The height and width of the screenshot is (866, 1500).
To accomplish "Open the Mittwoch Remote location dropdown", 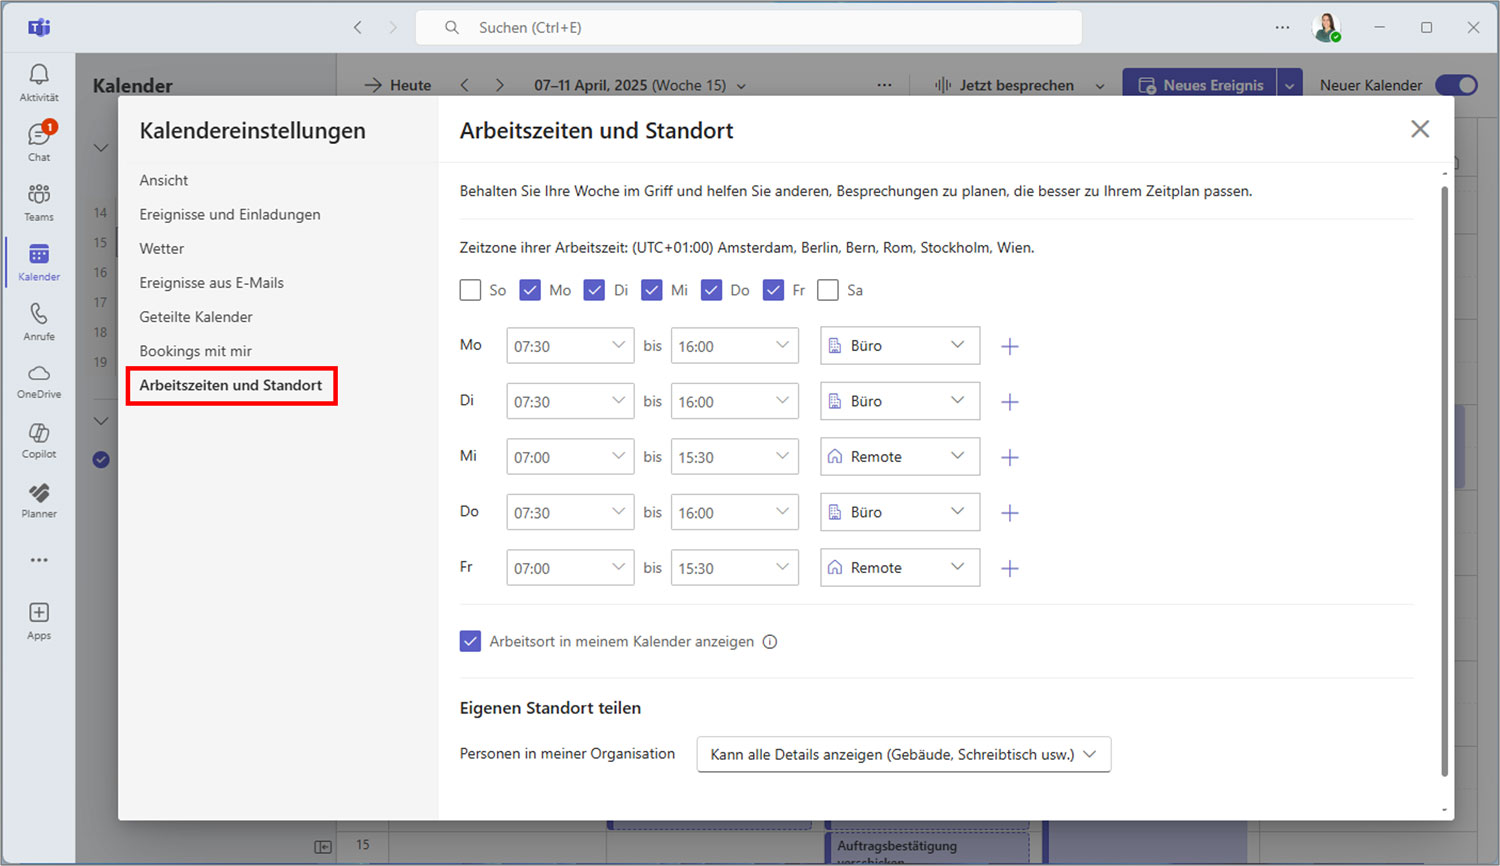I will [x=899, y=456].
